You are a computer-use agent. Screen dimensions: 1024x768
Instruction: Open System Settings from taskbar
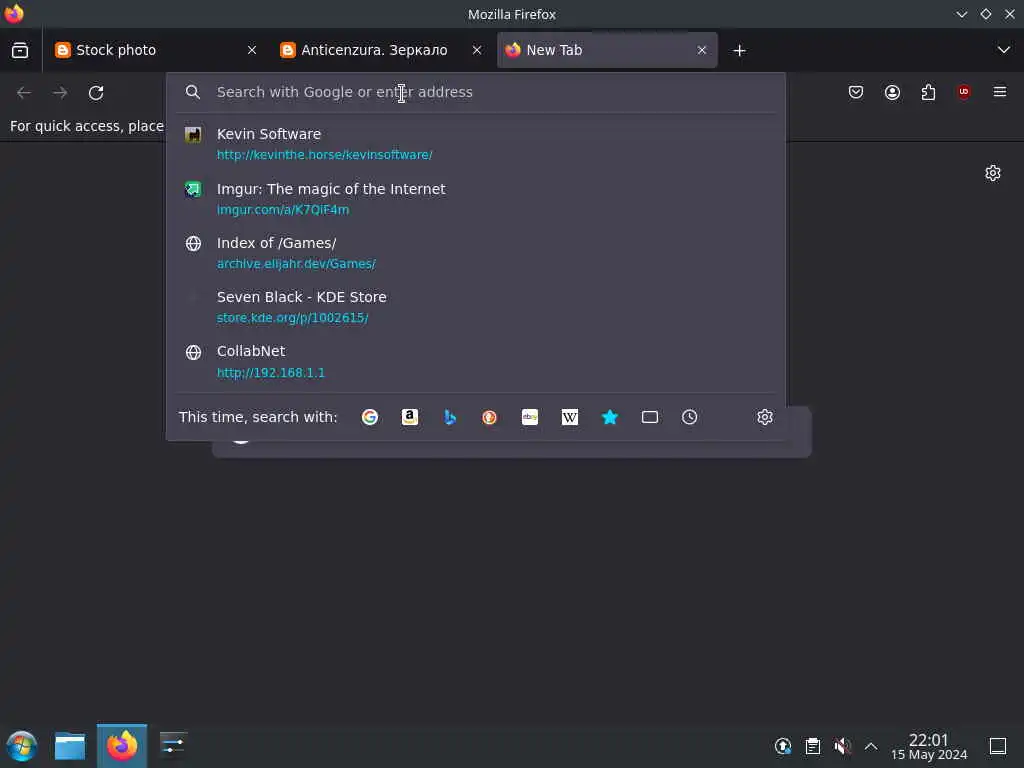coord(173,746)
